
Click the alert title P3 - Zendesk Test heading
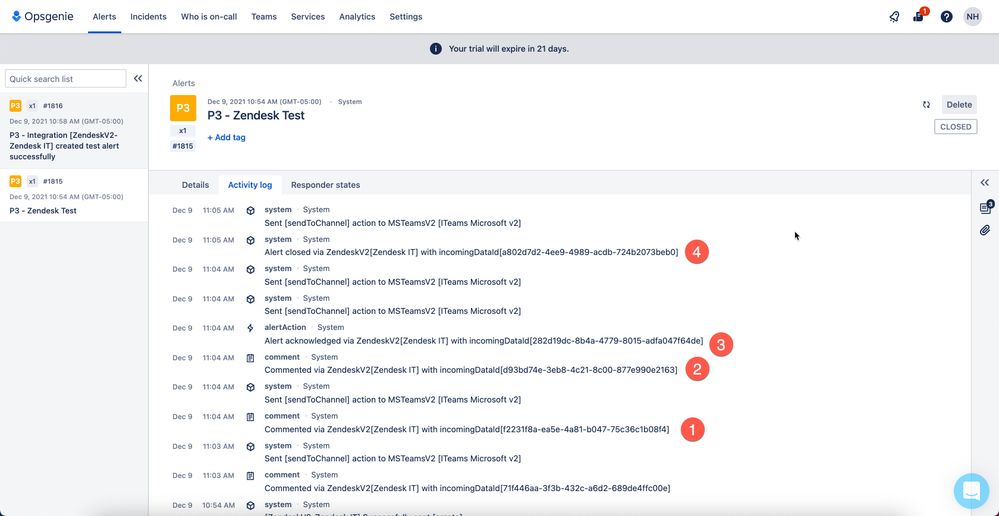(256, 115)
